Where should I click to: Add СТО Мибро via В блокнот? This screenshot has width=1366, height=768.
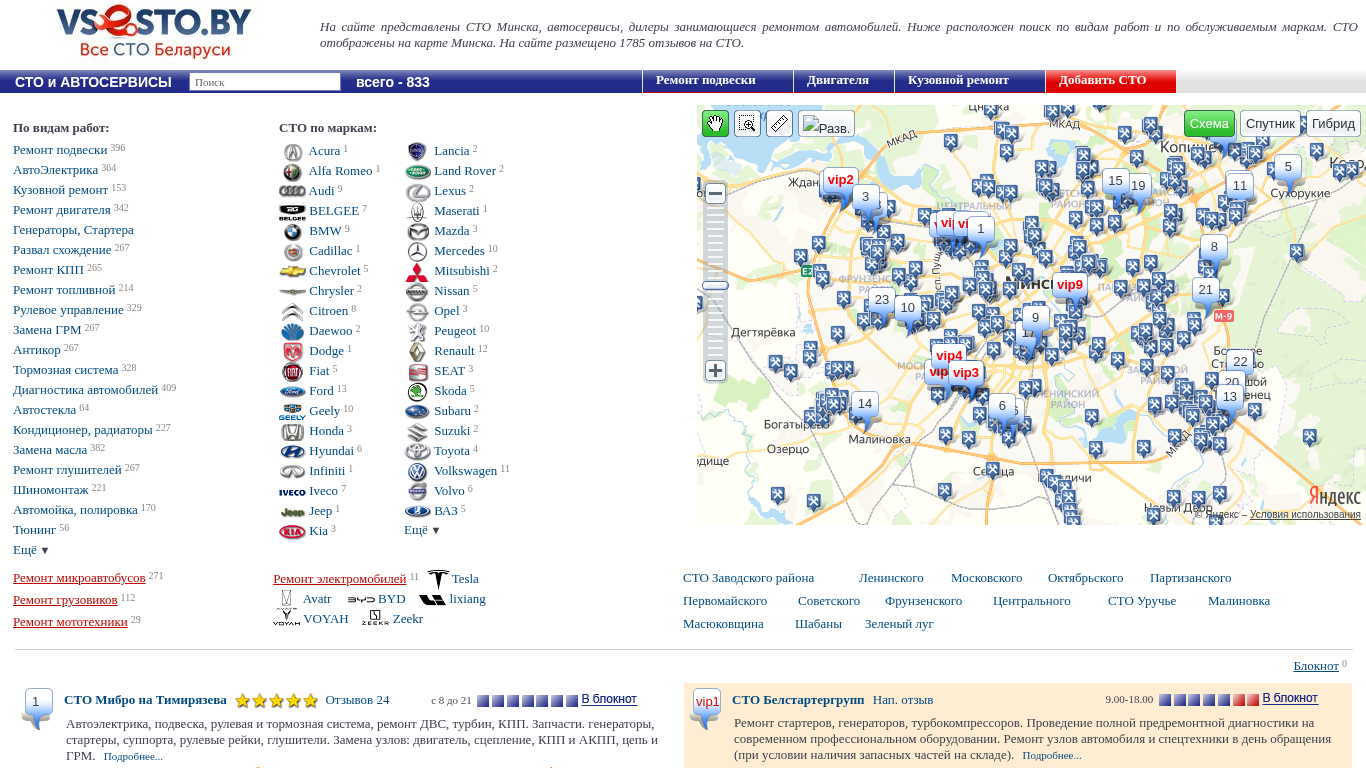pyautogui.click(x=609, y=699)
